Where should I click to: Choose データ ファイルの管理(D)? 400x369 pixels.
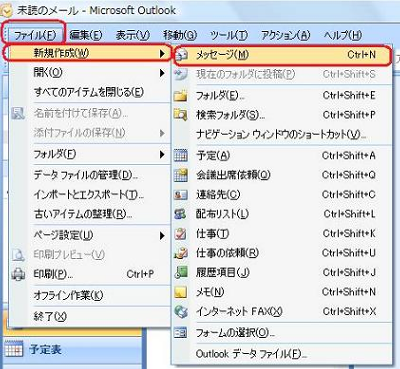[86, 175]
